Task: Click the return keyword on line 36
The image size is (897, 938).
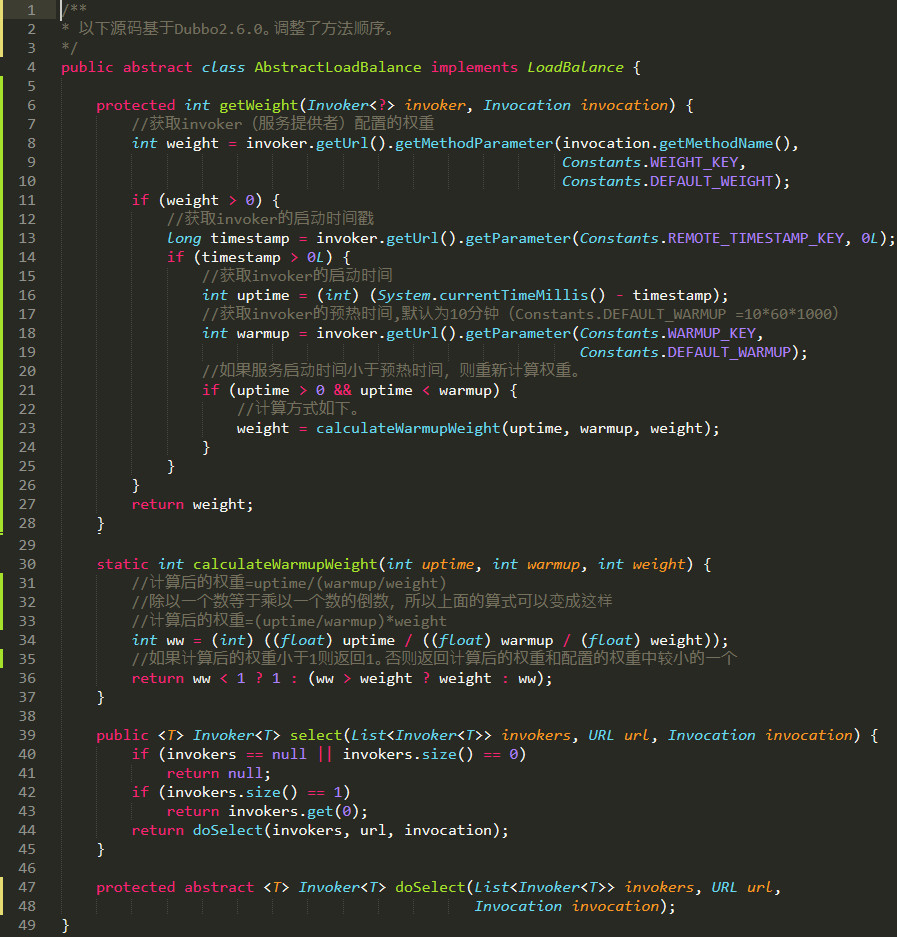Action: (x=158, y=678)
